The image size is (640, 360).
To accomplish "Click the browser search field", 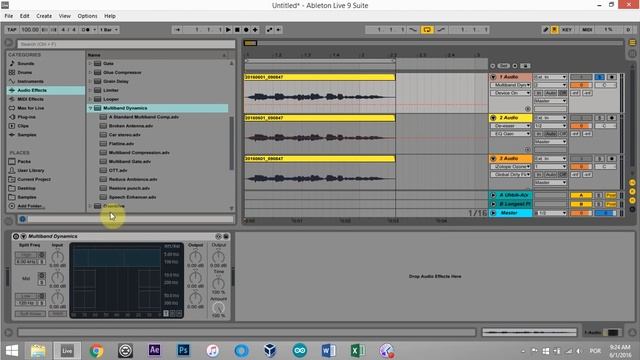I will (126, 44).
